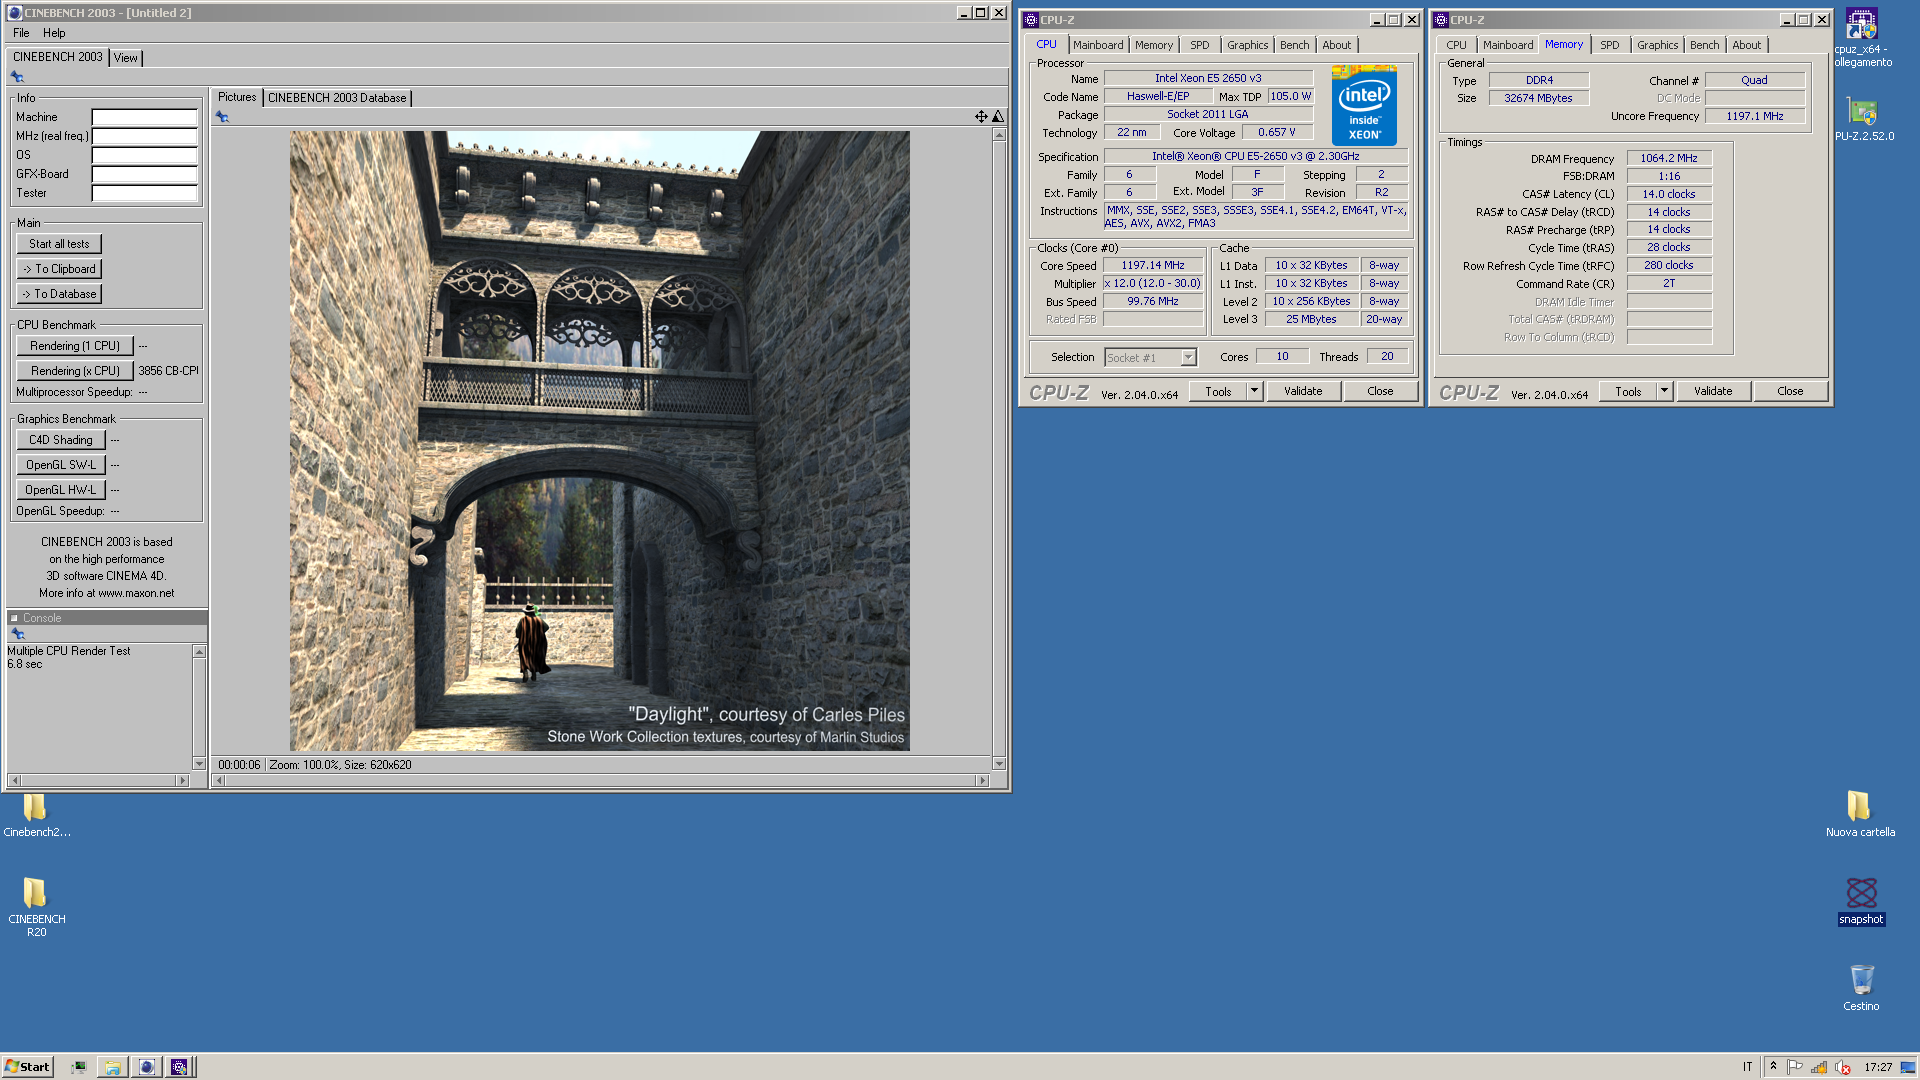Viewport: 1920px width, 1080px height.
Task: Click the Windows Start button
Action: [27, 1067]
